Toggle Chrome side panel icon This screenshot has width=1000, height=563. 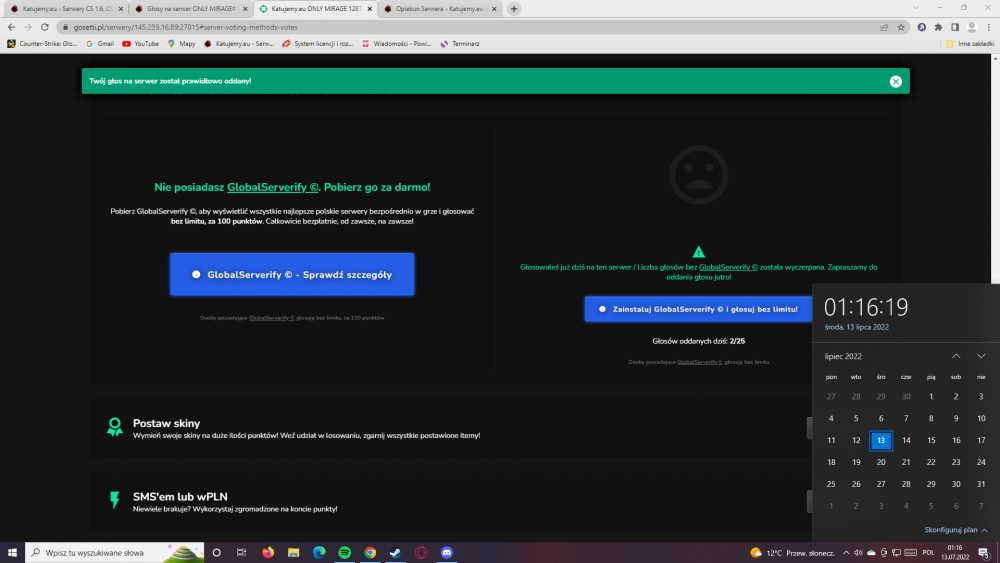click(x=955, y=27)
